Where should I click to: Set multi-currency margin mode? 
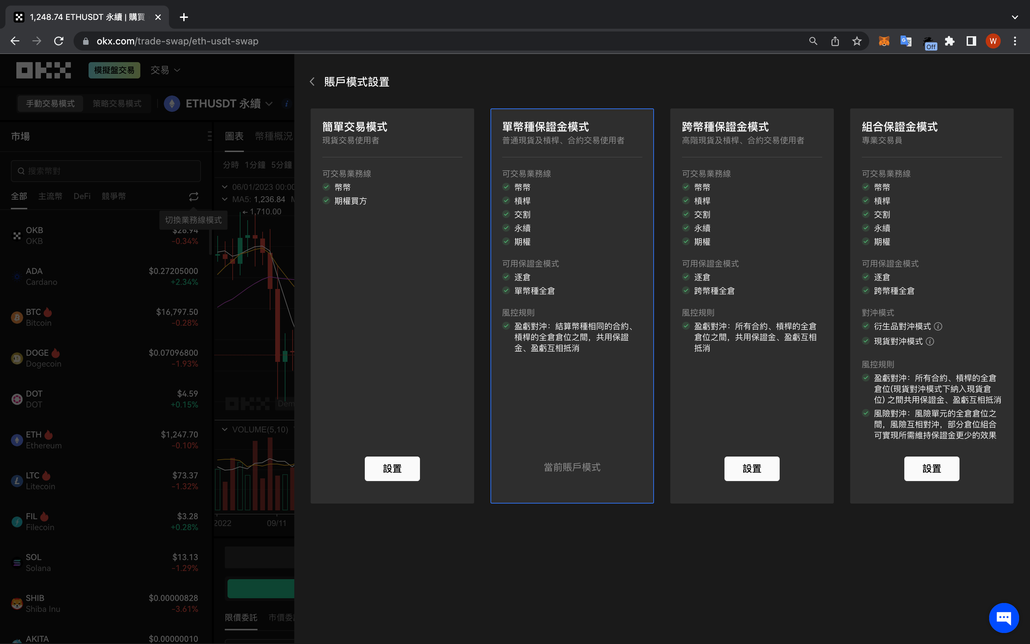click(x=751, y=469)
